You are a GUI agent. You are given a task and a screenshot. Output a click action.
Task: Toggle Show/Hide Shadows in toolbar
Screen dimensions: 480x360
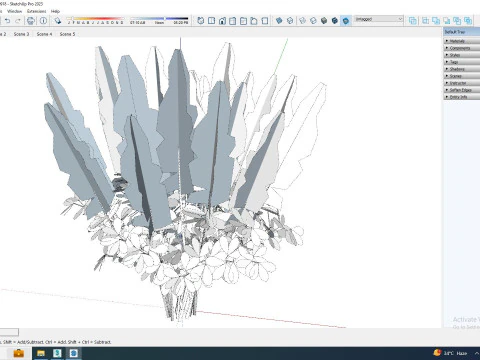point(58,21)
